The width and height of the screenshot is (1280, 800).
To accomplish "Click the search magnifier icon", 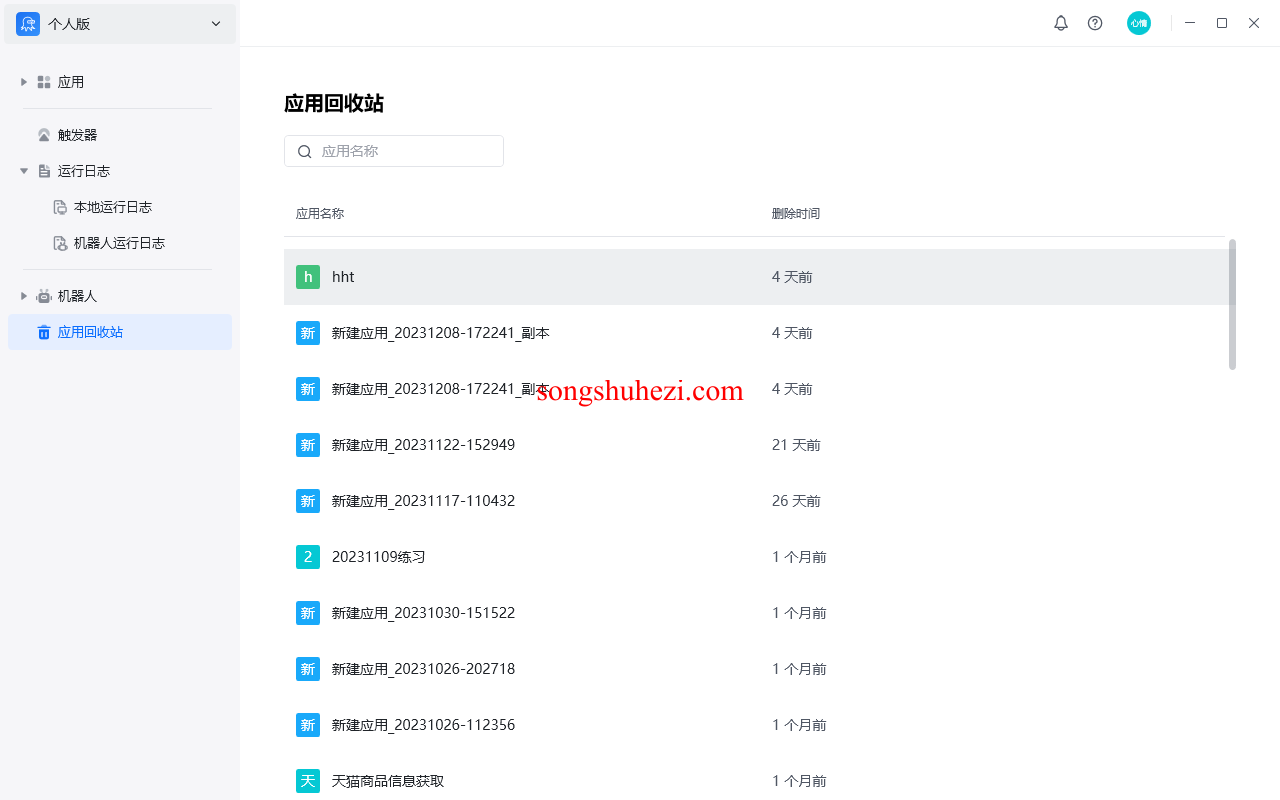I will [x=305, y=152].
